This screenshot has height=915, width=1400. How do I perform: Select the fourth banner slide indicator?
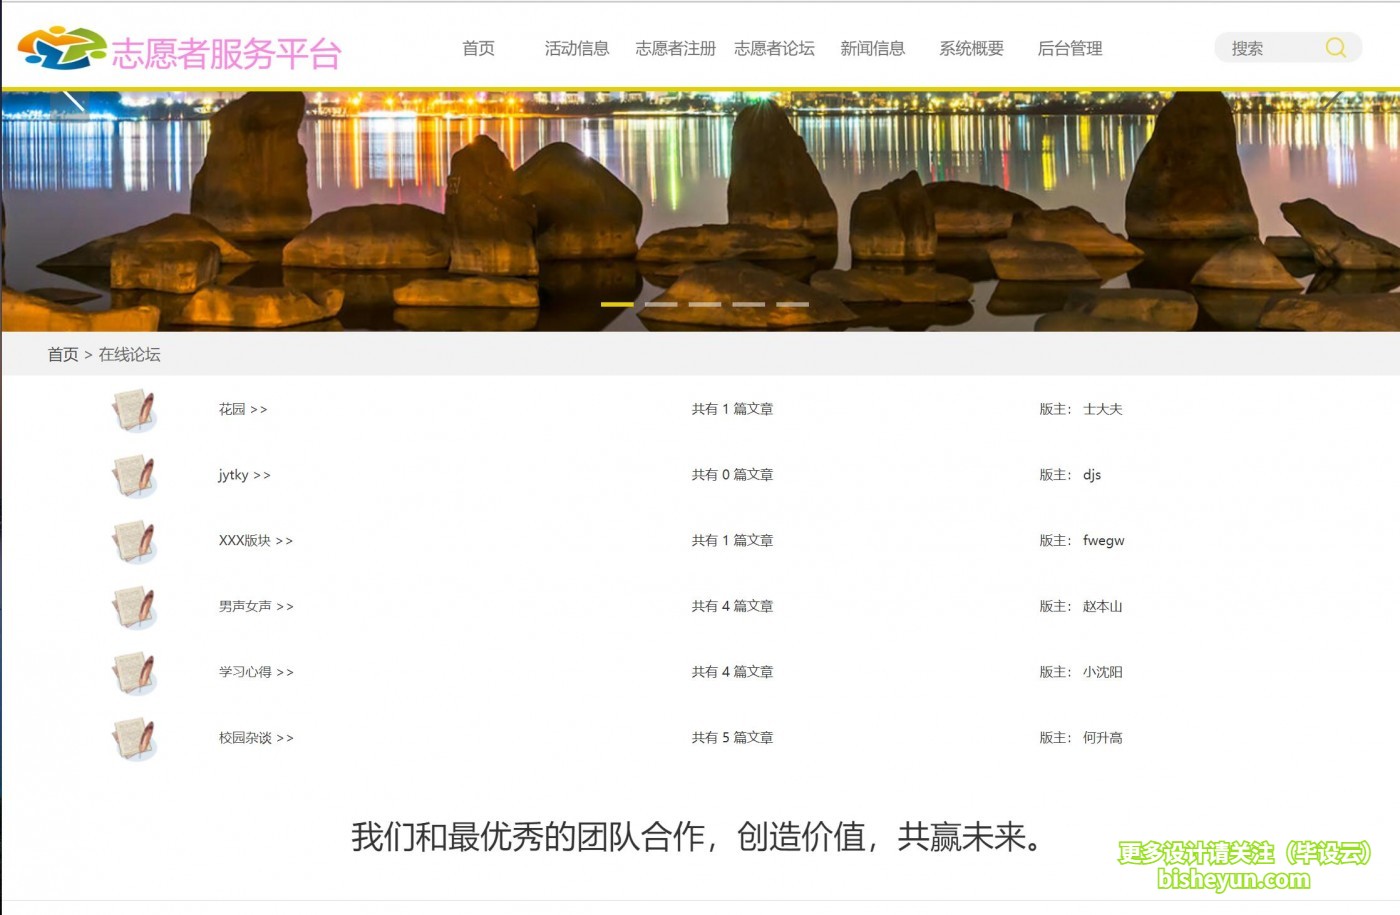click(x=749, y=304)
